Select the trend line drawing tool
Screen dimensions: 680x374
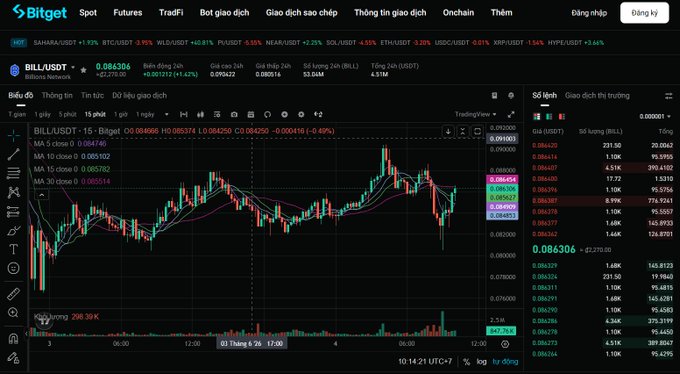pyautogui.click(x=13, y=154)
